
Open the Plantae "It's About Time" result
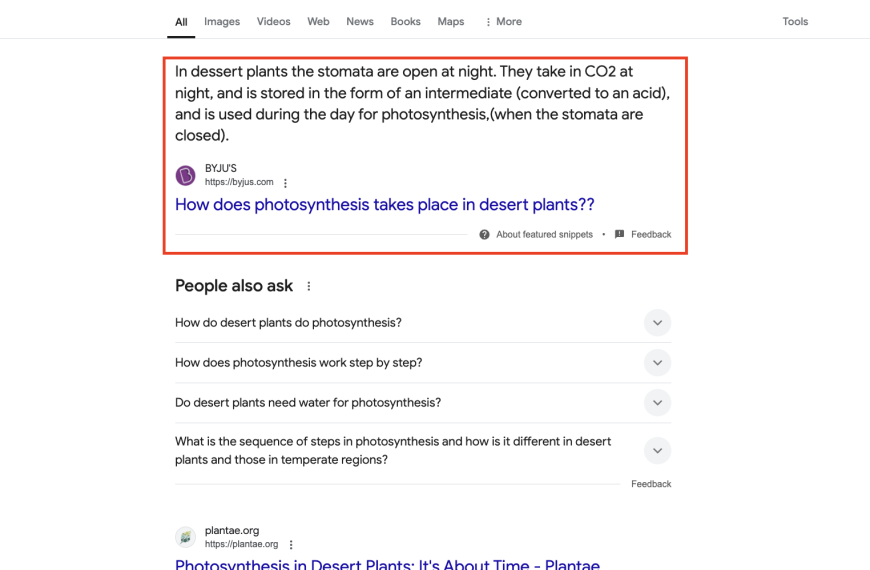[x=387, y=564]
